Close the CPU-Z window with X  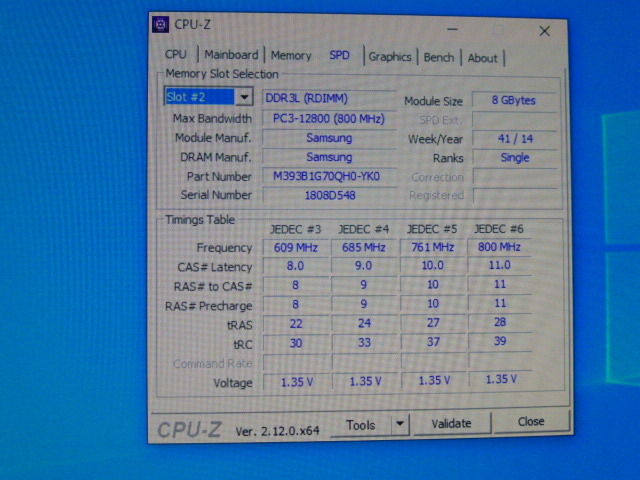544,31
